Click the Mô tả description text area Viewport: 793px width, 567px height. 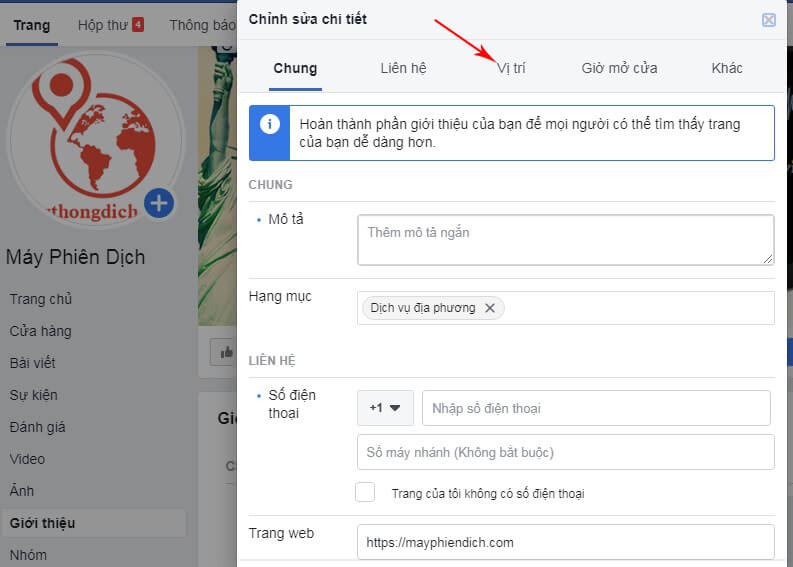point(565,240)
